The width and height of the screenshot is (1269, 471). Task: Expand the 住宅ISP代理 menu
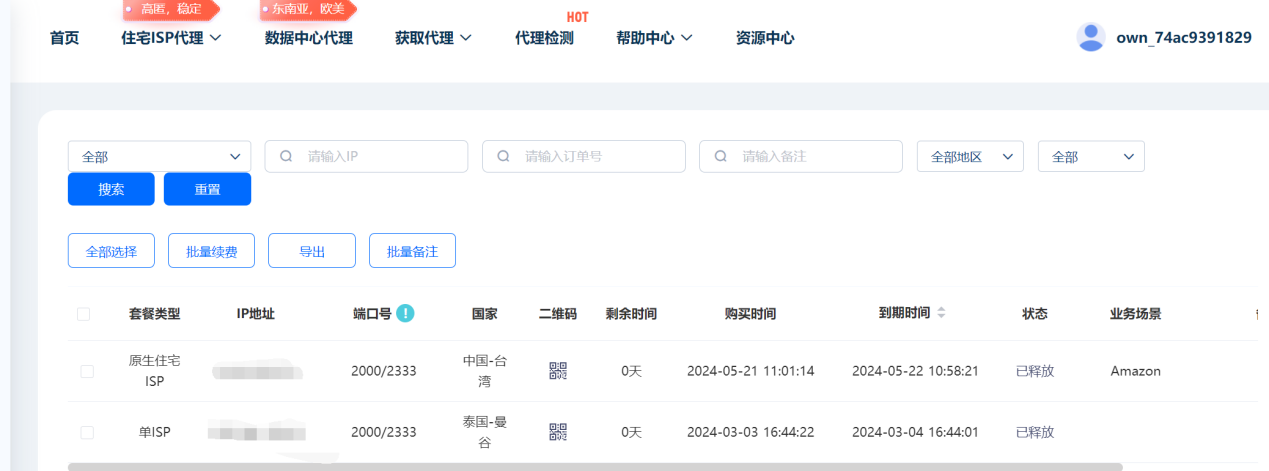171,38
